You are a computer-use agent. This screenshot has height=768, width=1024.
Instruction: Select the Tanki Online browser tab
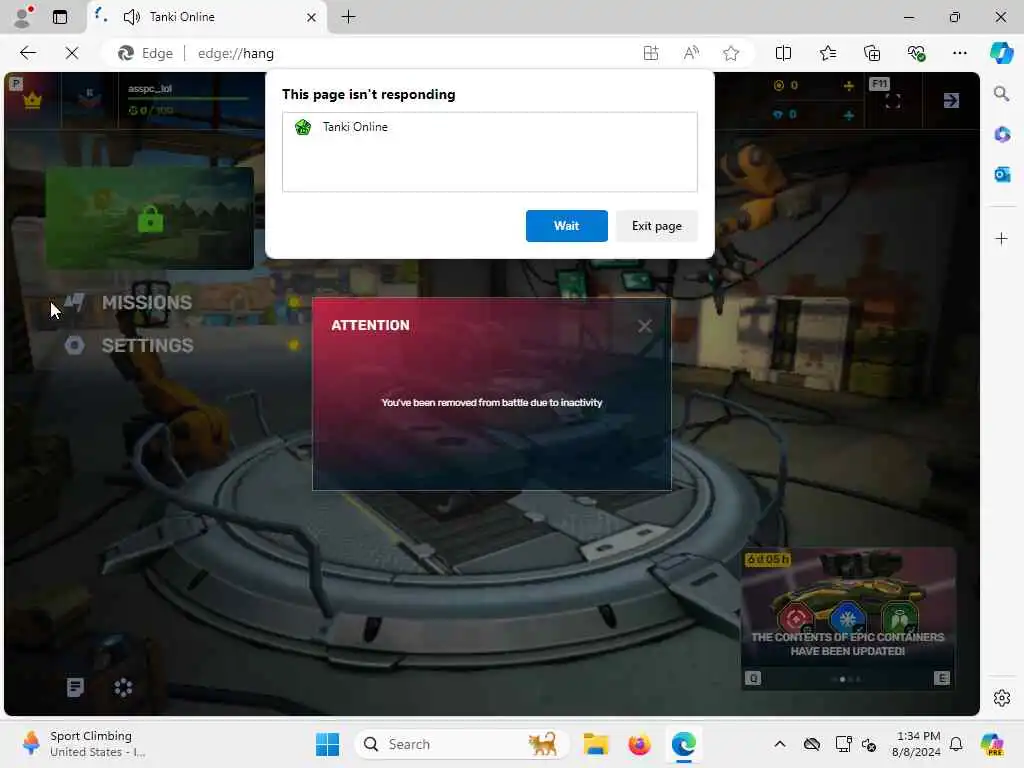[x=206, y=17]
